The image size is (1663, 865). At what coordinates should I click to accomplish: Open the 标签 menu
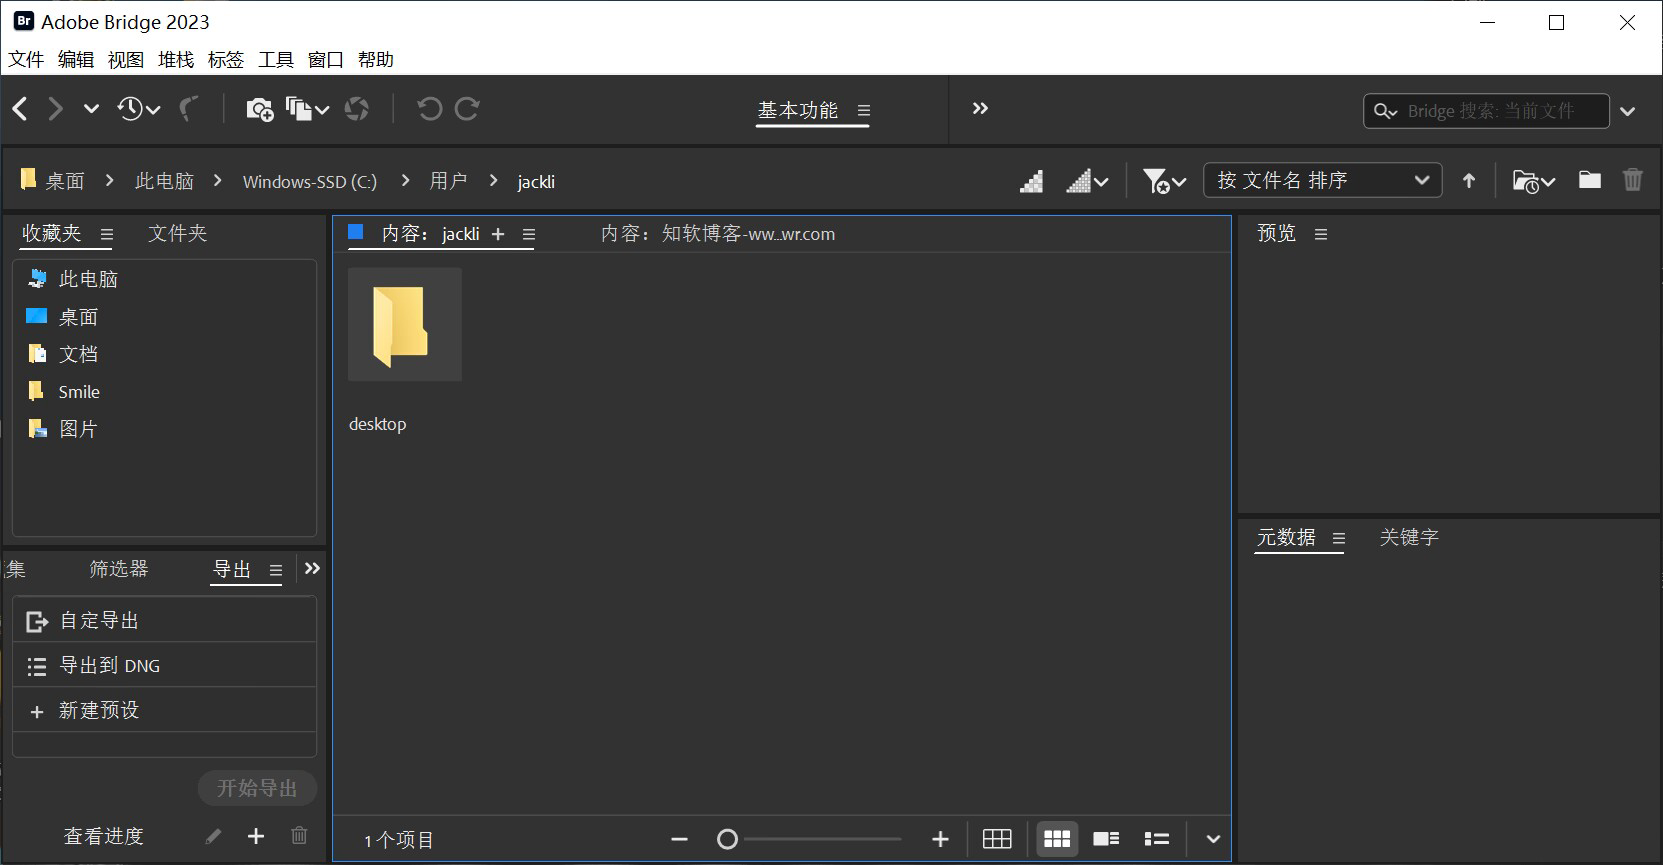pos(226,59)
